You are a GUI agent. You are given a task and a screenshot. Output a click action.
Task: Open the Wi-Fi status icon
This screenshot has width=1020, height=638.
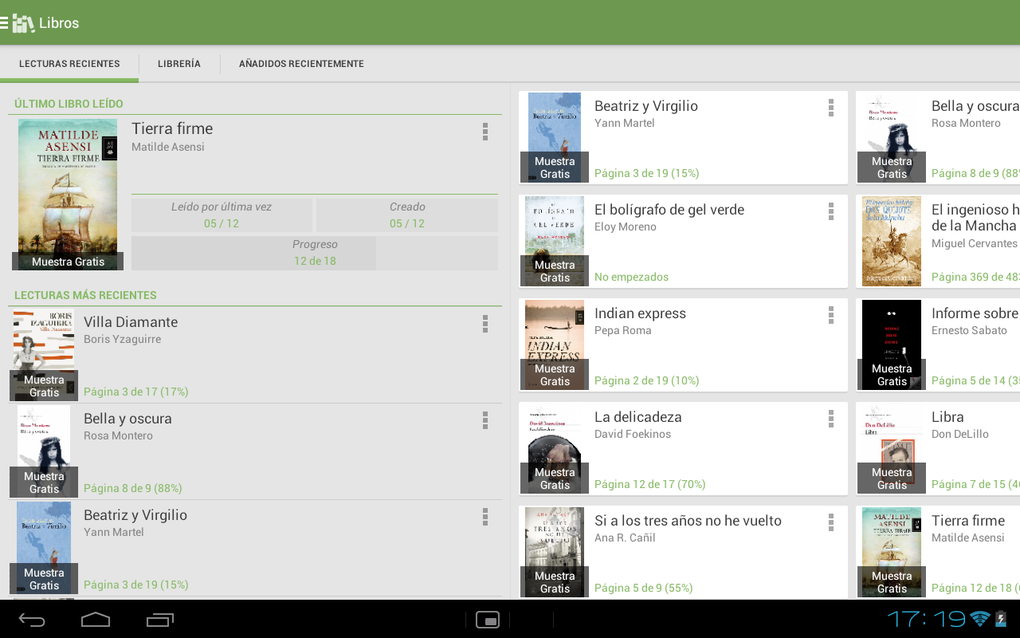(x=980, y=618)
